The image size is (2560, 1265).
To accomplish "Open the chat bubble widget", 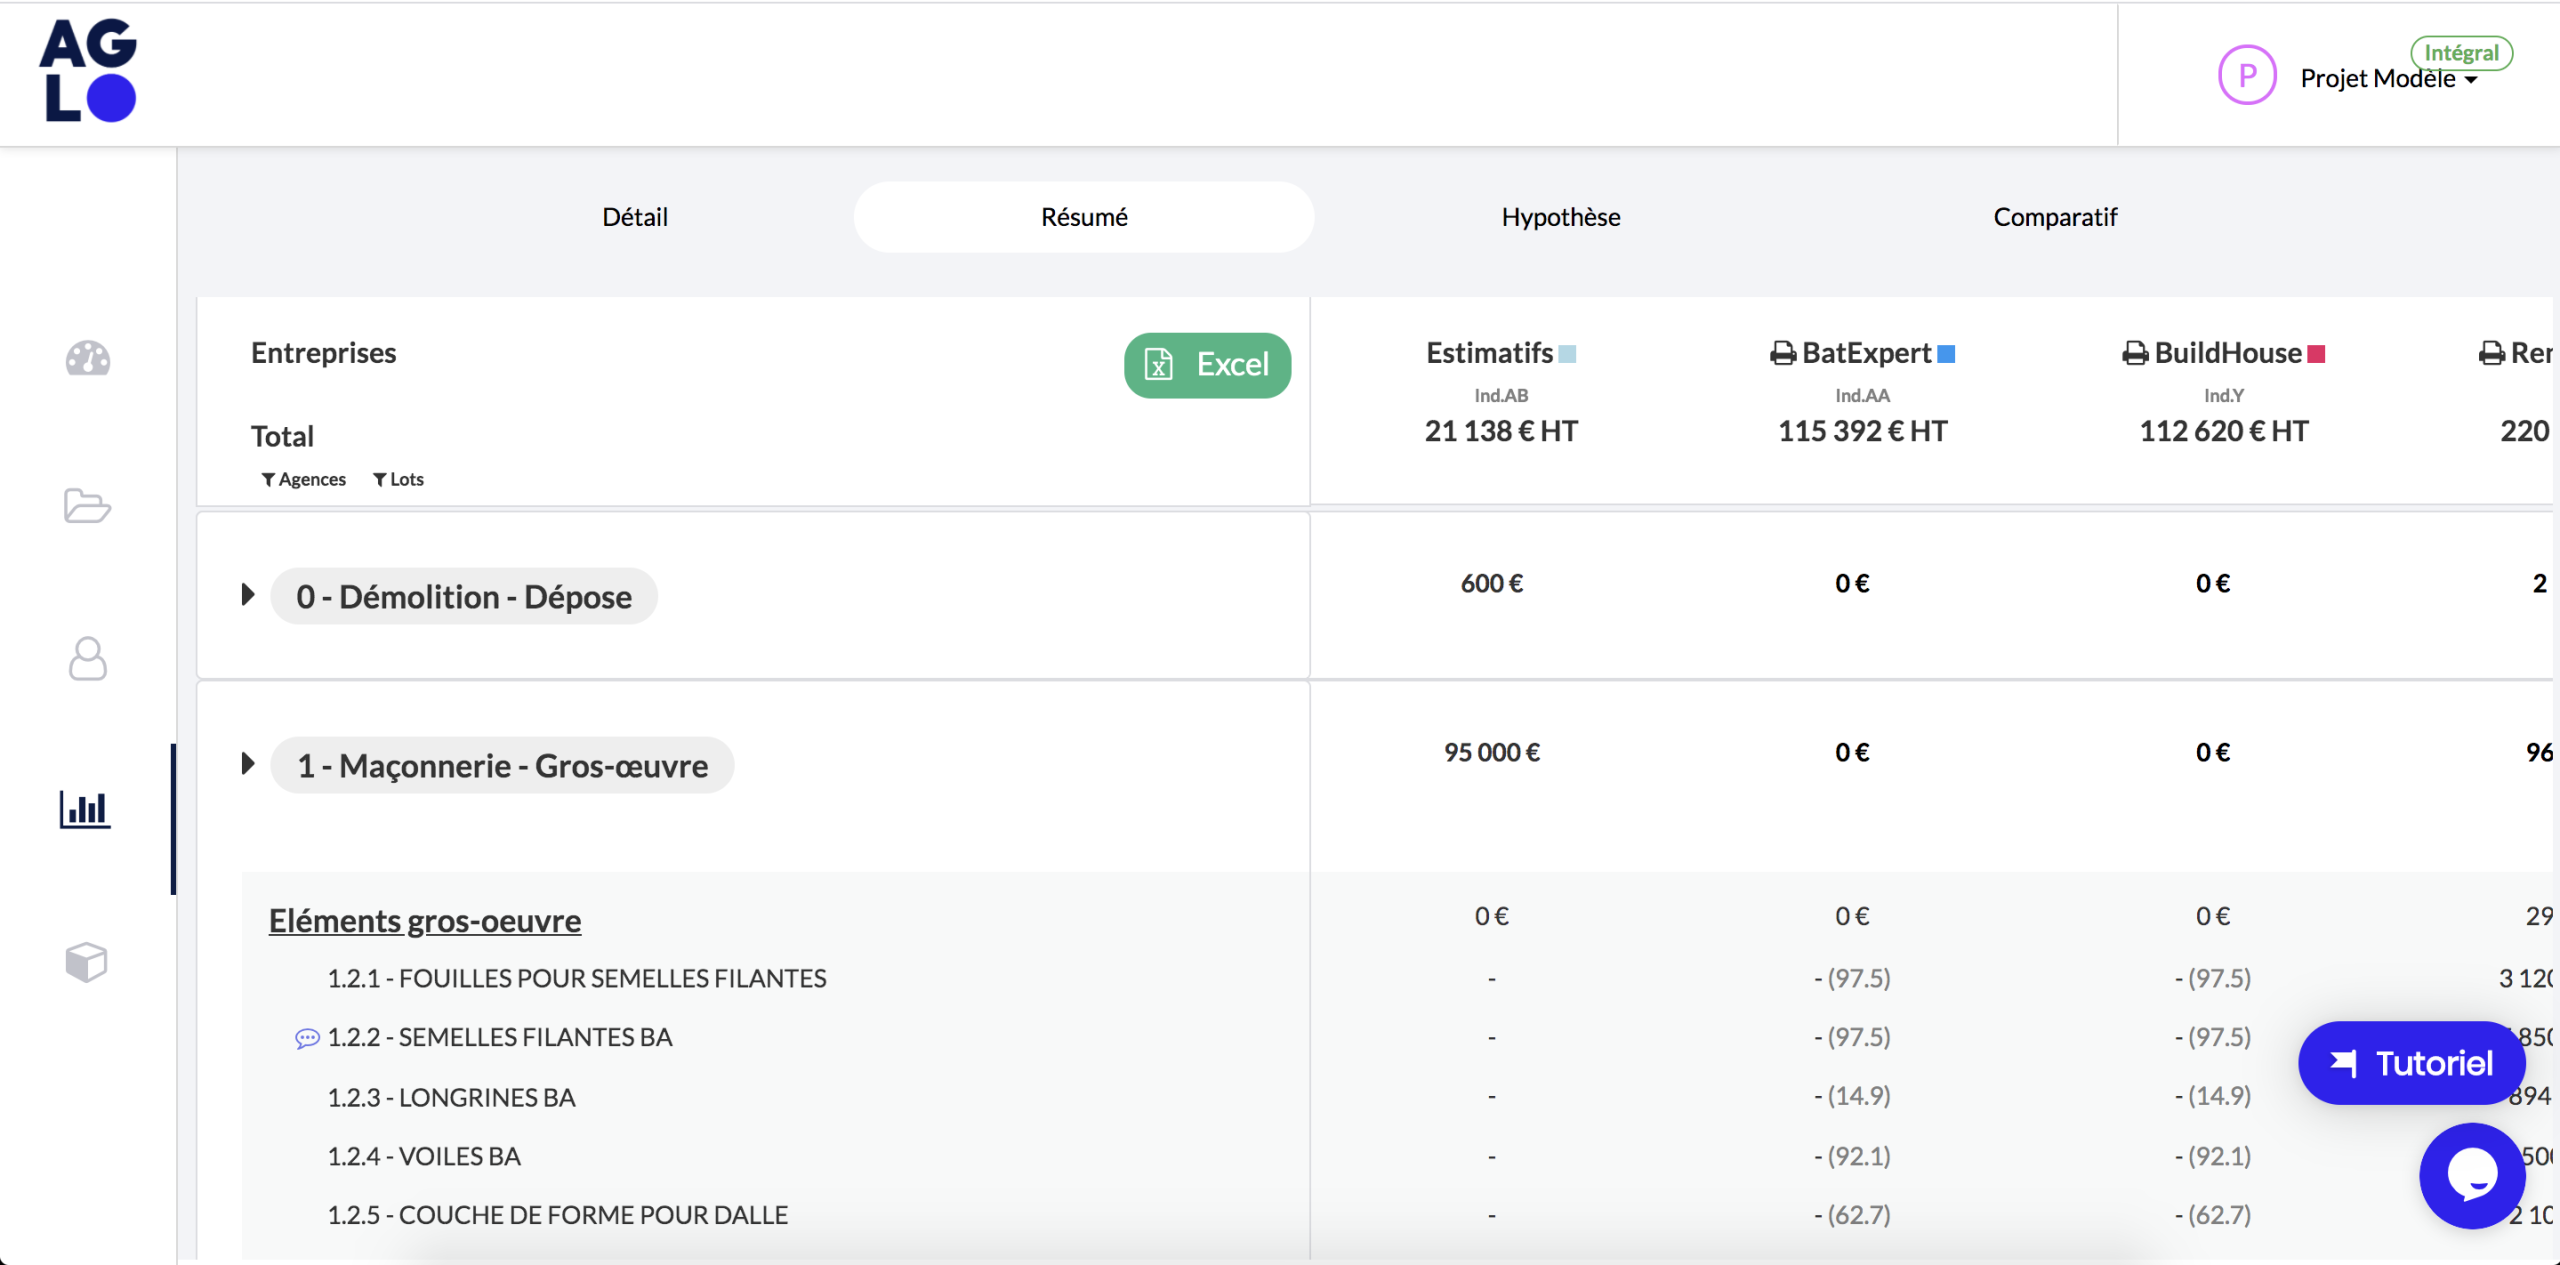I will tap(2472, 1175).
